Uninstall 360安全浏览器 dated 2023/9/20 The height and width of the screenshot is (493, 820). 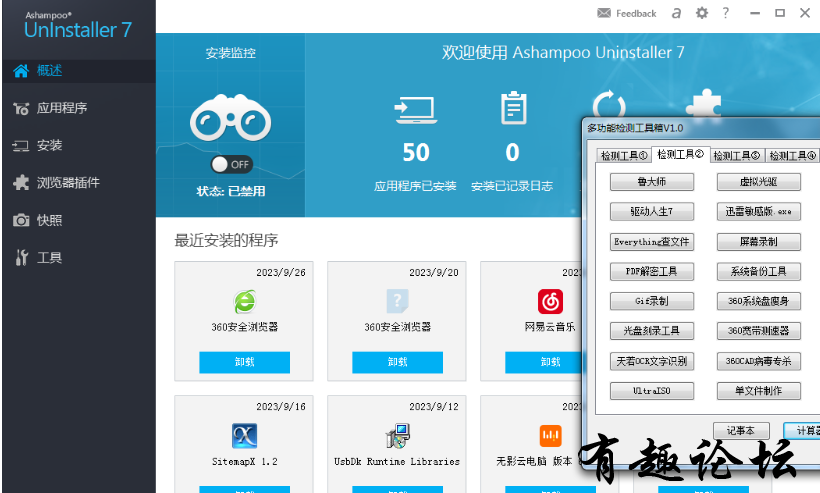point(397,362)
